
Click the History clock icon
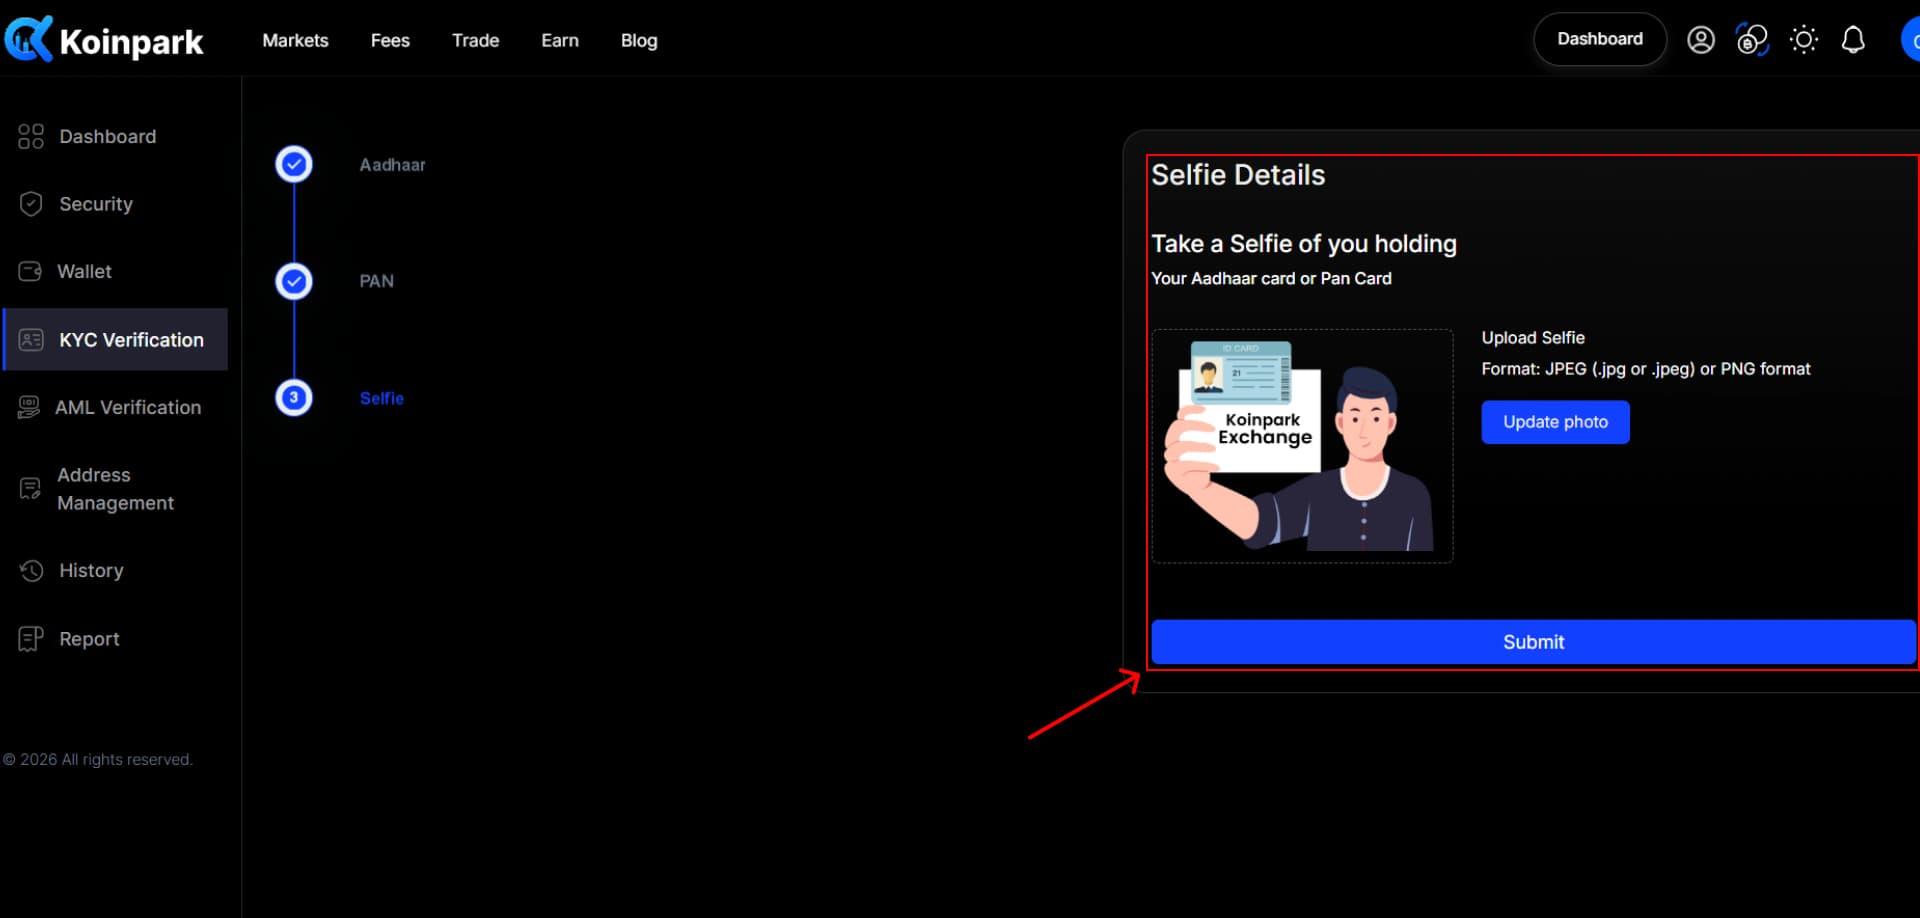pos(31,570)
